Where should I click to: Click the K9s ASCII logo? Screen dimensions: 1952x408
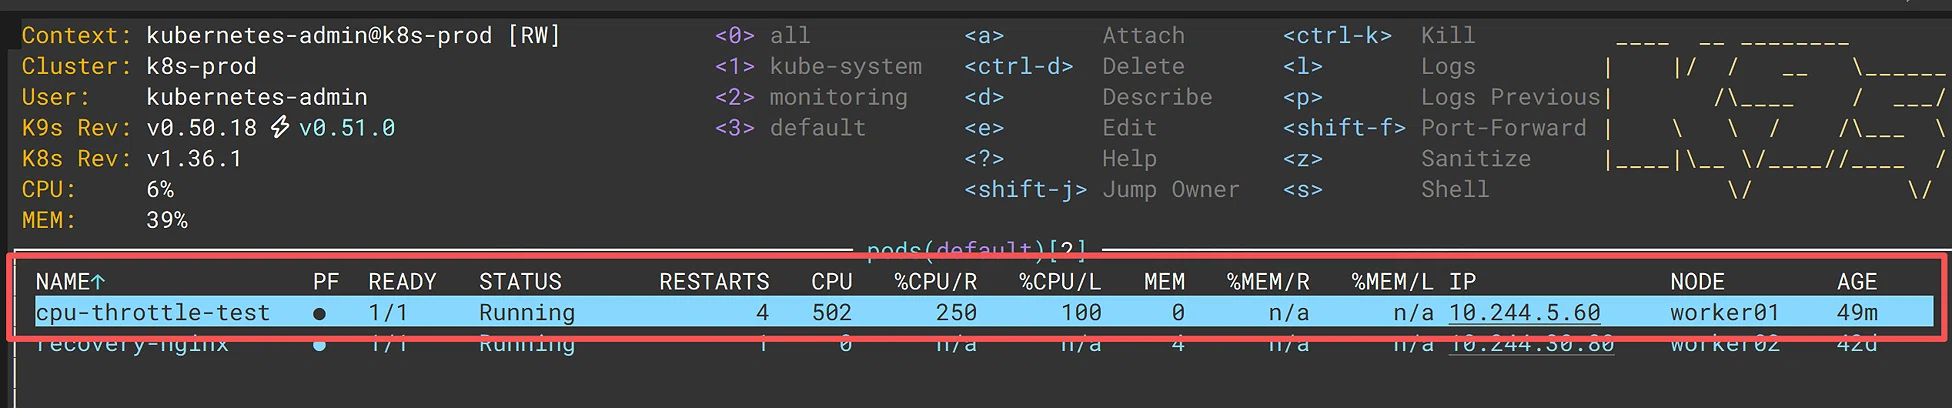coord(1776,113)
